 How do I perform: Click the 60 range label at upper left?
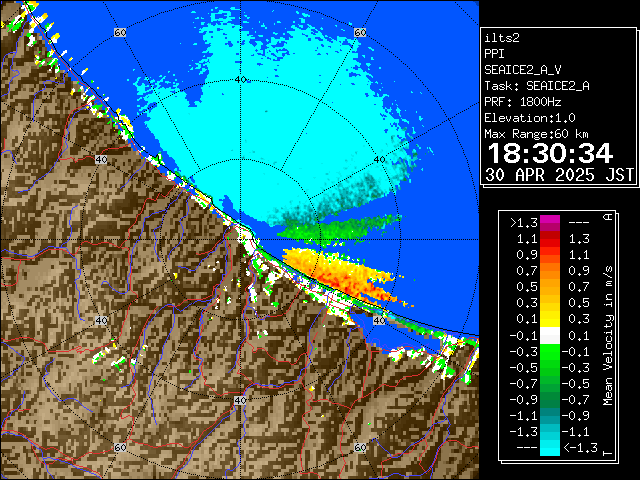tap(120, 32)
